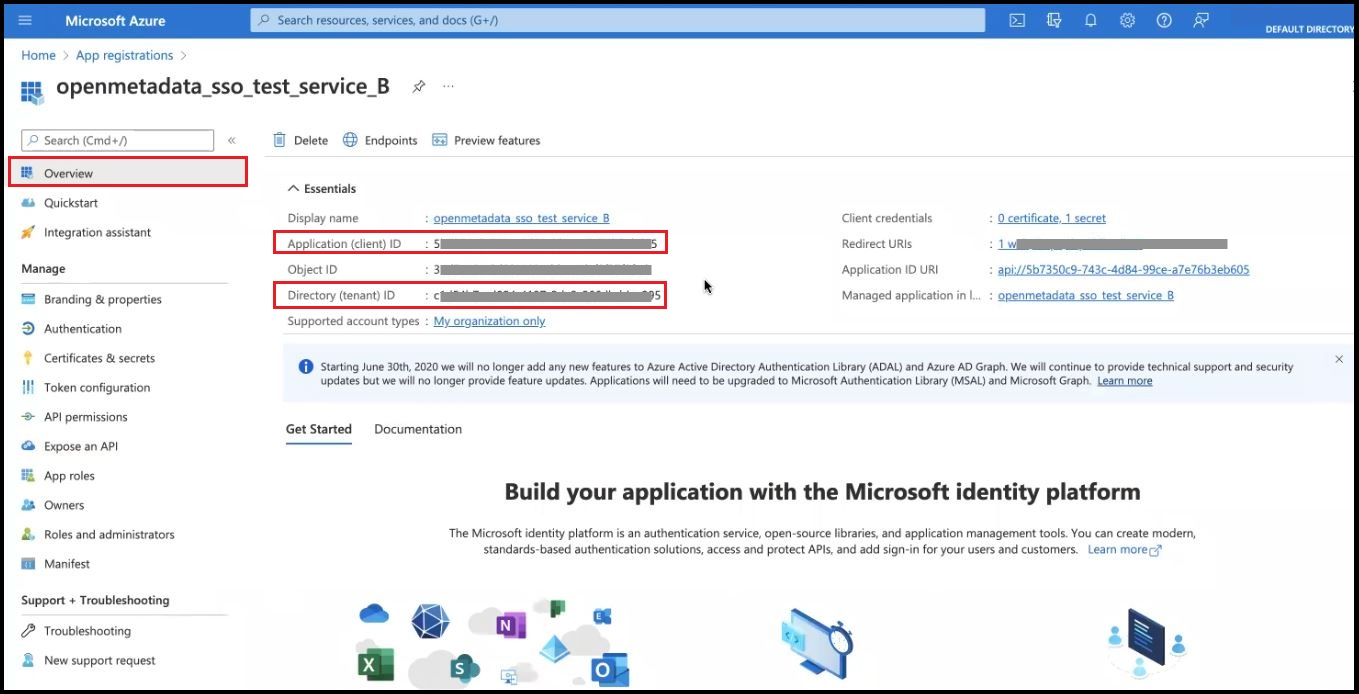Switch to the Documentation tab
The height and width of the screenshot is (694, 1359).
pos(418,429)
